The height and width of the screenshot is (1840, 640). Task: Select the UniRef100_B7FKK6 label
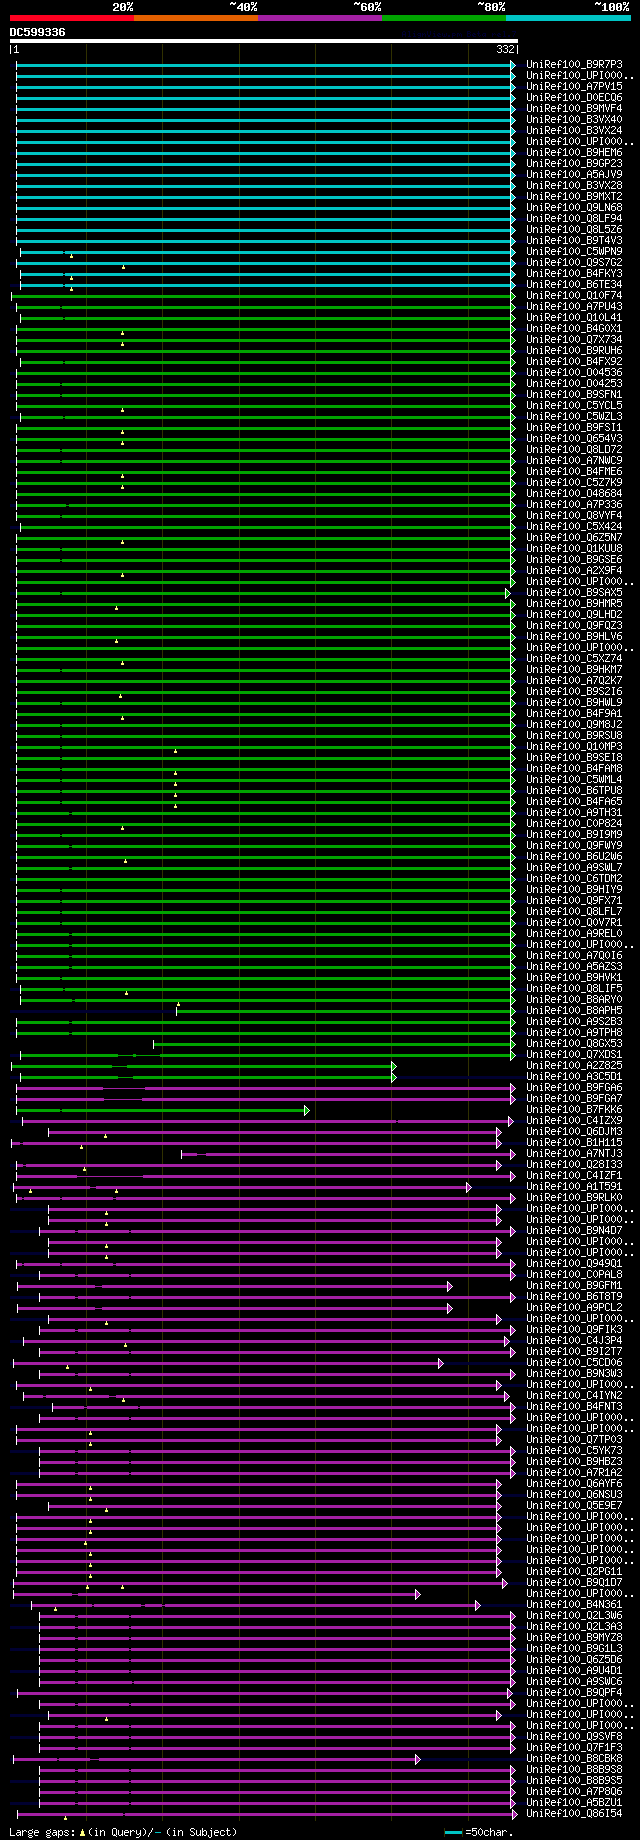575,1109
